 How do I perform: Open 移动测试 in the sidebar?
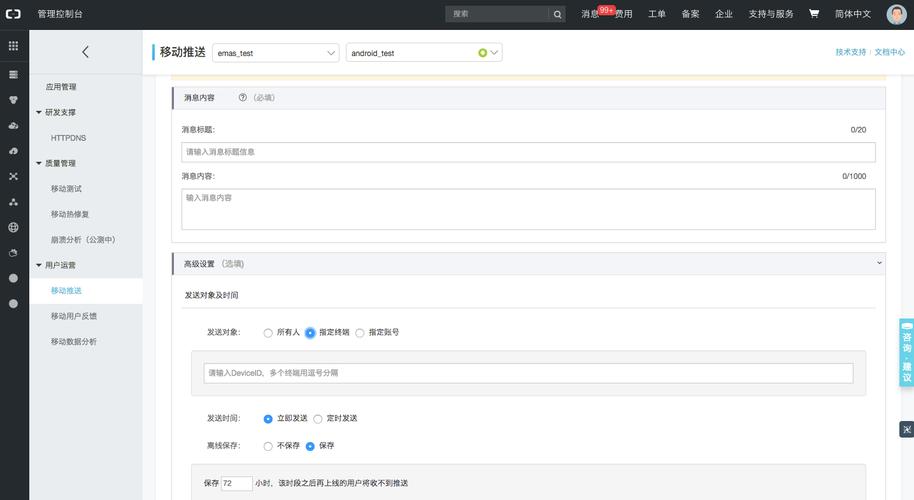[66, 189]
